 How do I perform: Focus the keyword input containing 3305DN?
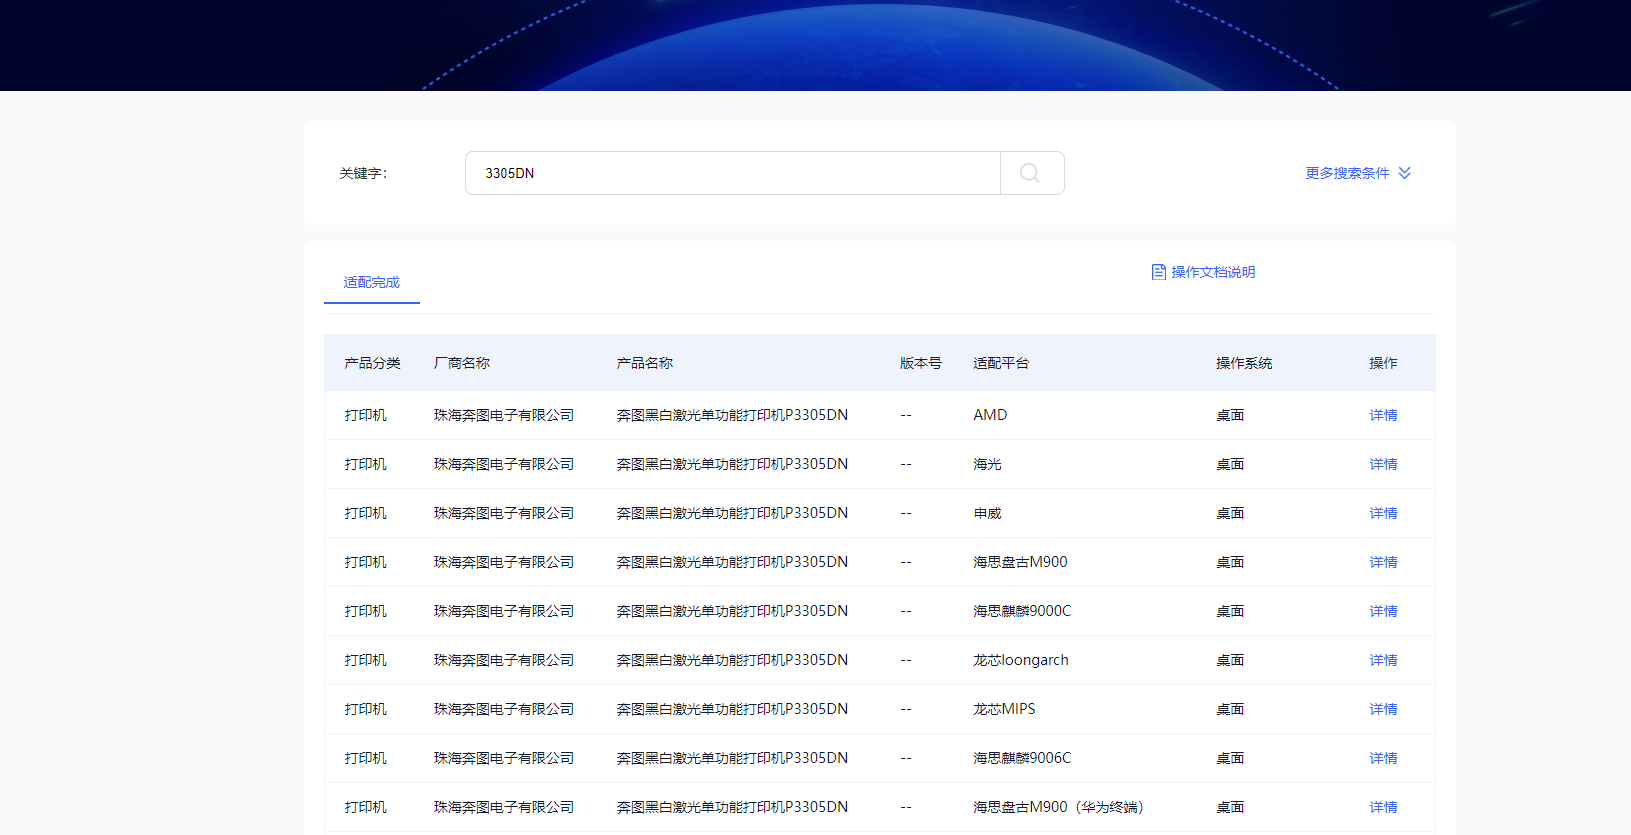click(x=733, y=173)
